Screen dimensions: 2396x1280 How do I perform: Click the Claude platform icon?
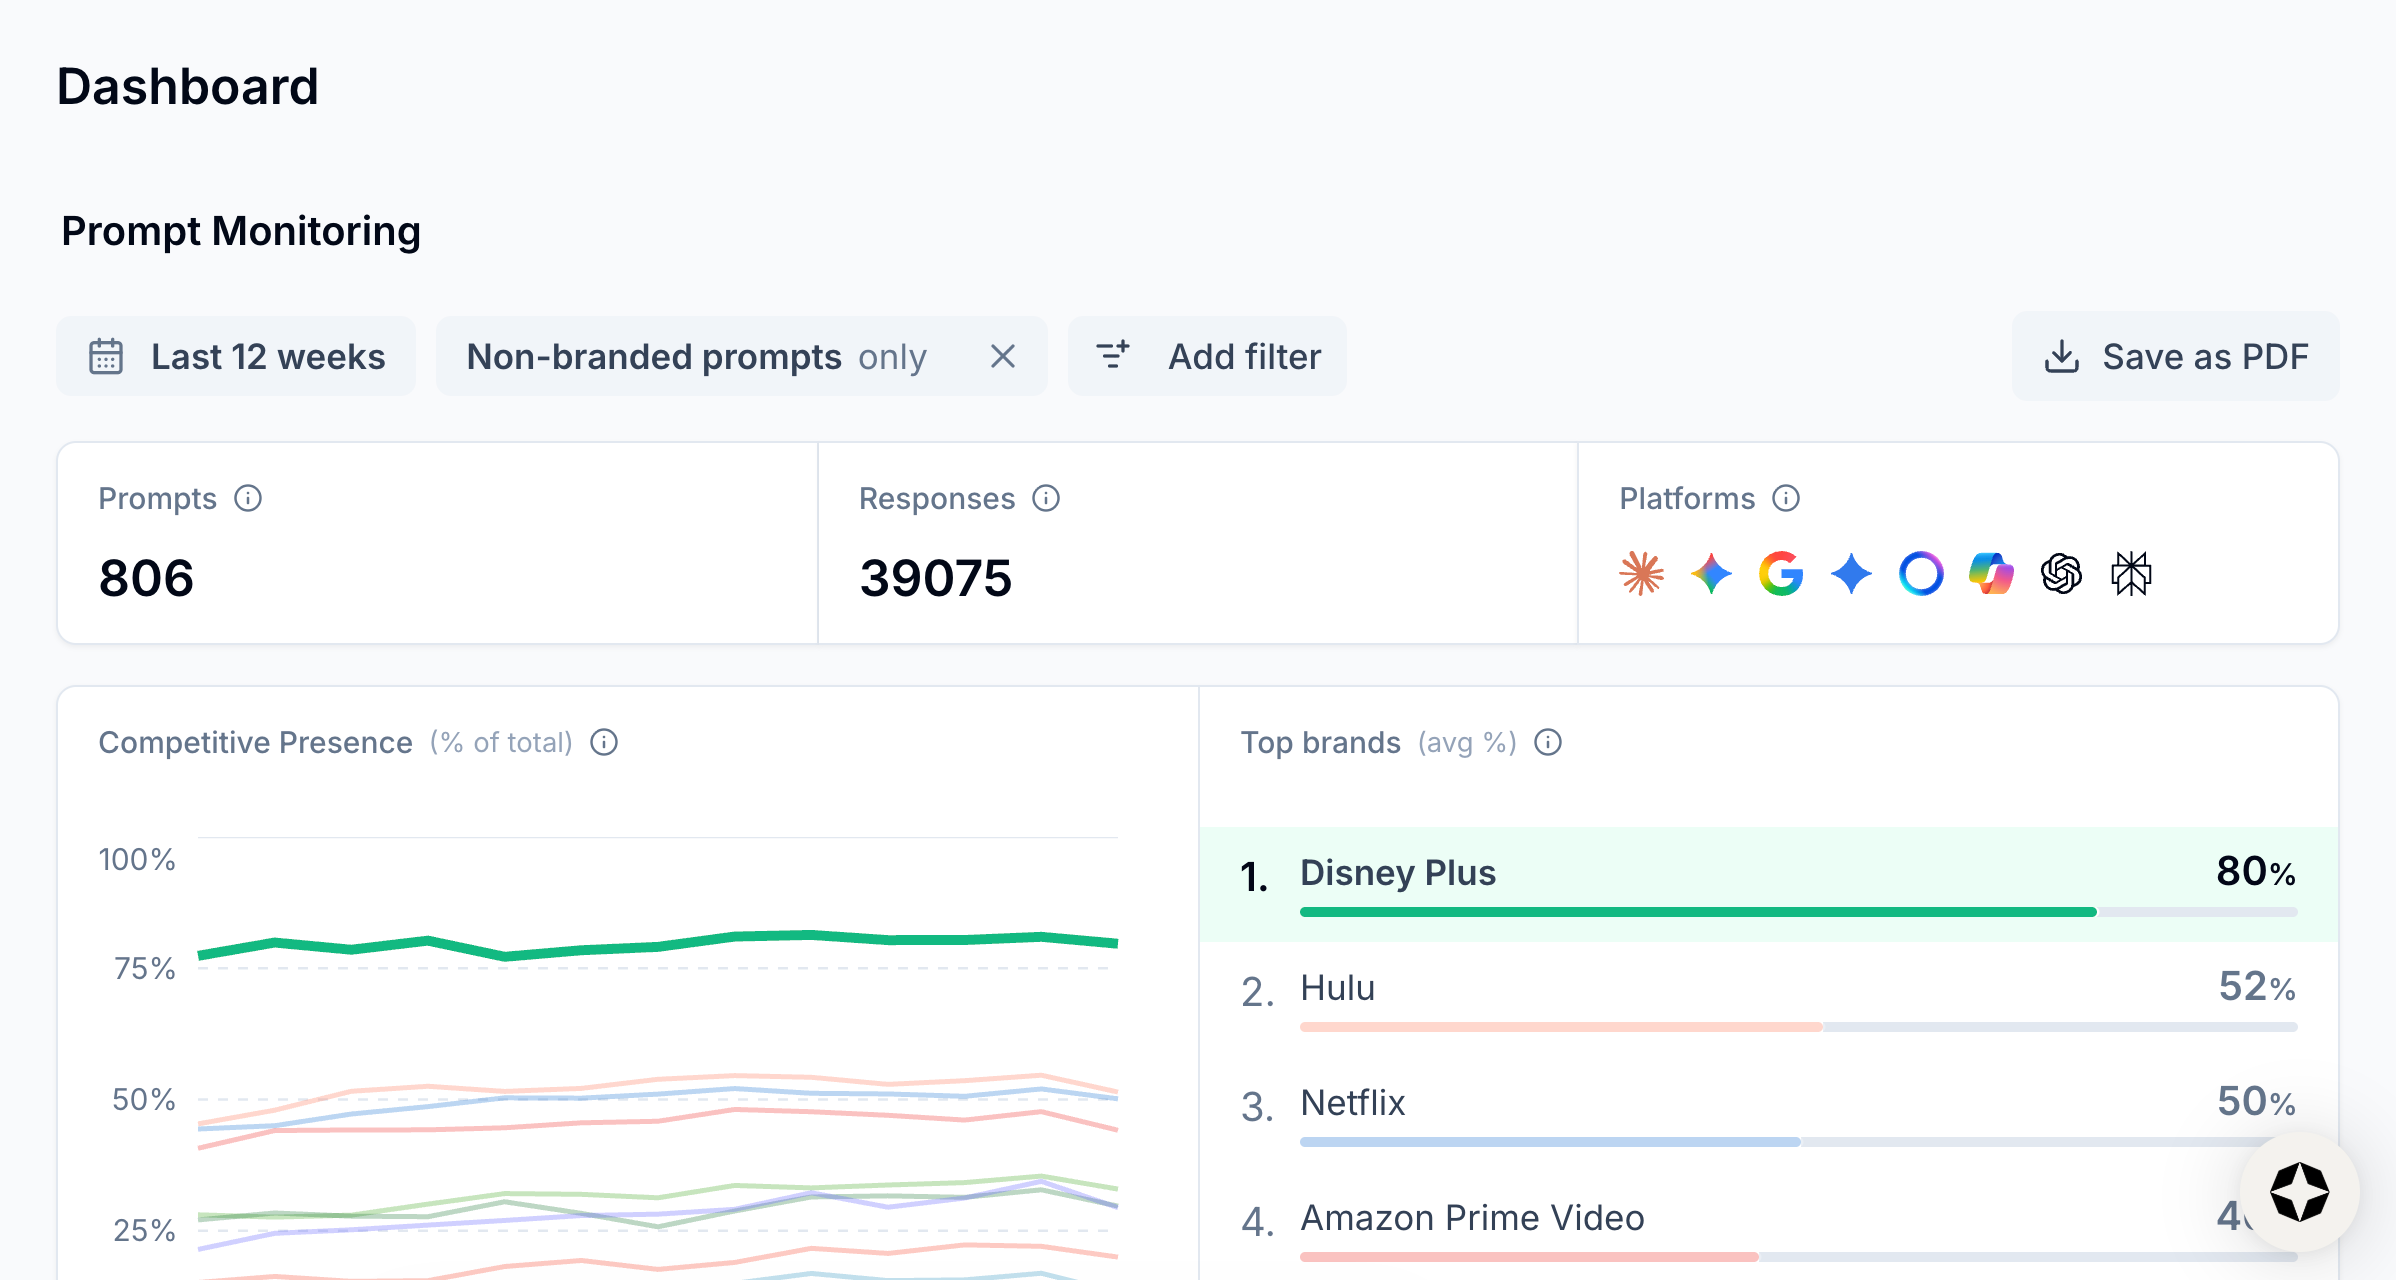[1641, 574]
